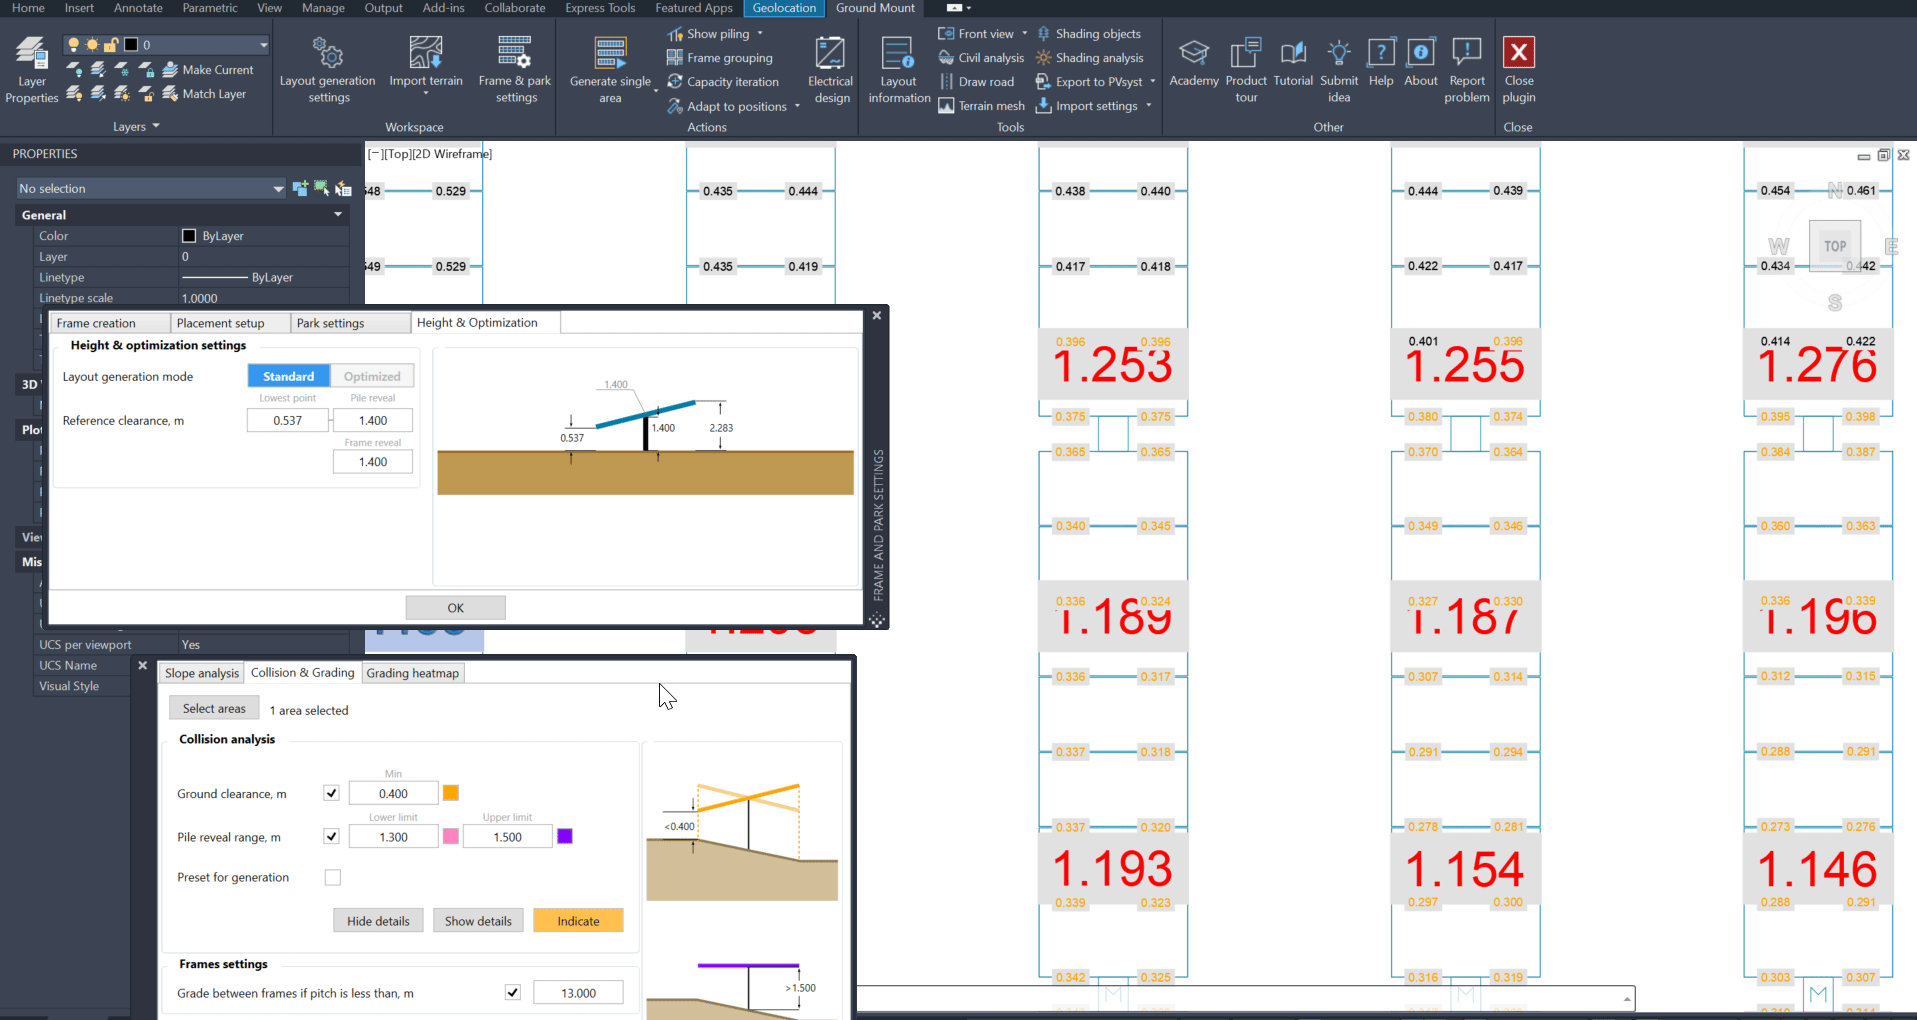Image resolution: width=1917 pixels, height=1020 pixels.
Task: Open Layout generation settings
Action: (x=328, y=69)
